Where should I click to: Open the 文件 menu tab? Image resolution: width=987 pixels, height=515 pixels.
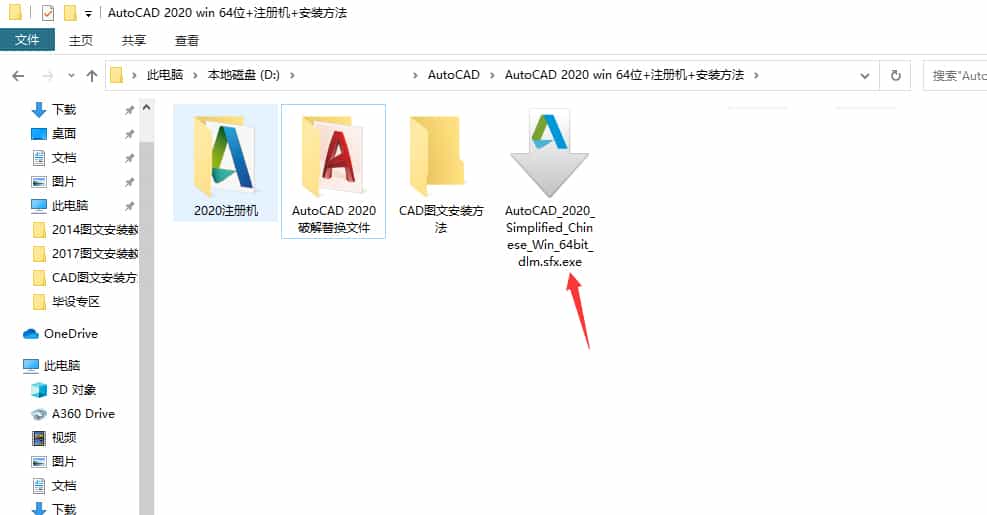coord(27,40)
